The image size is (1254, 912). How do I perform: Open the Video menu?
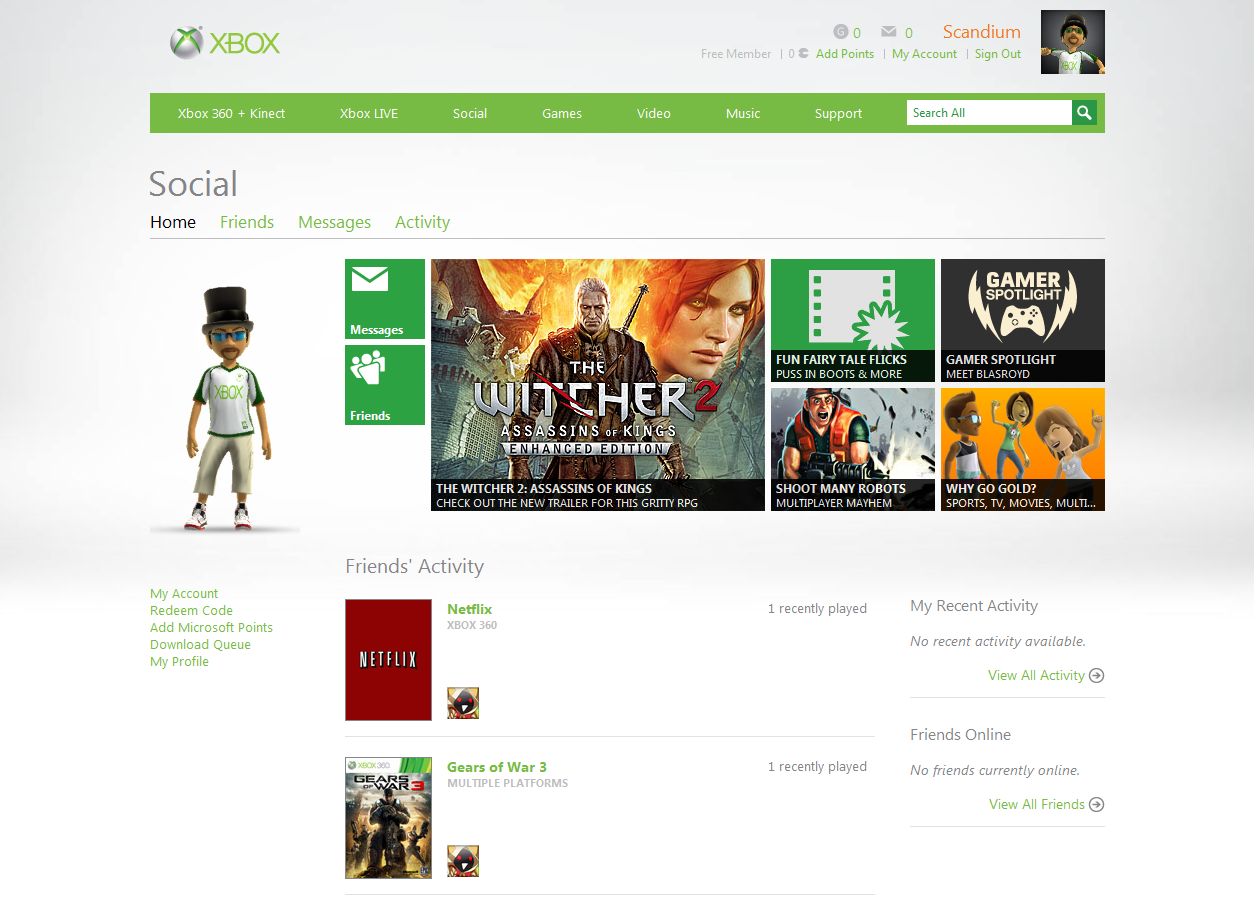(x=654, y=113)
